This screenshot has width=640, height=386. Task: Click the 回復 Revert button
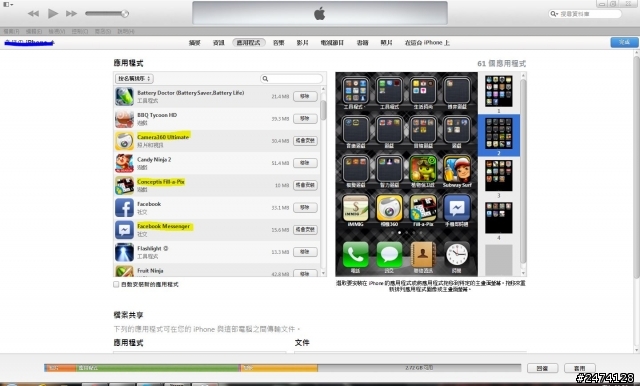coord(542,368)
